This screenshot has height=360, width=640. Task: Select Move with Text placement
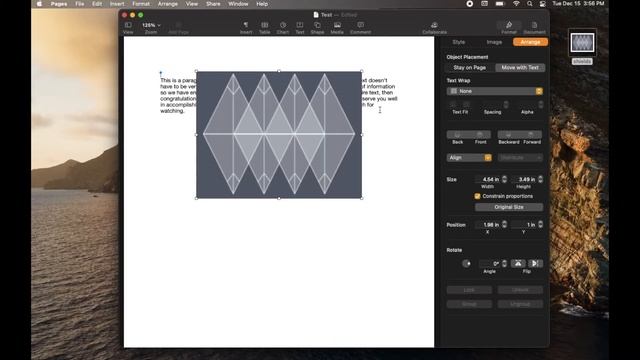[x=520, y=68]
